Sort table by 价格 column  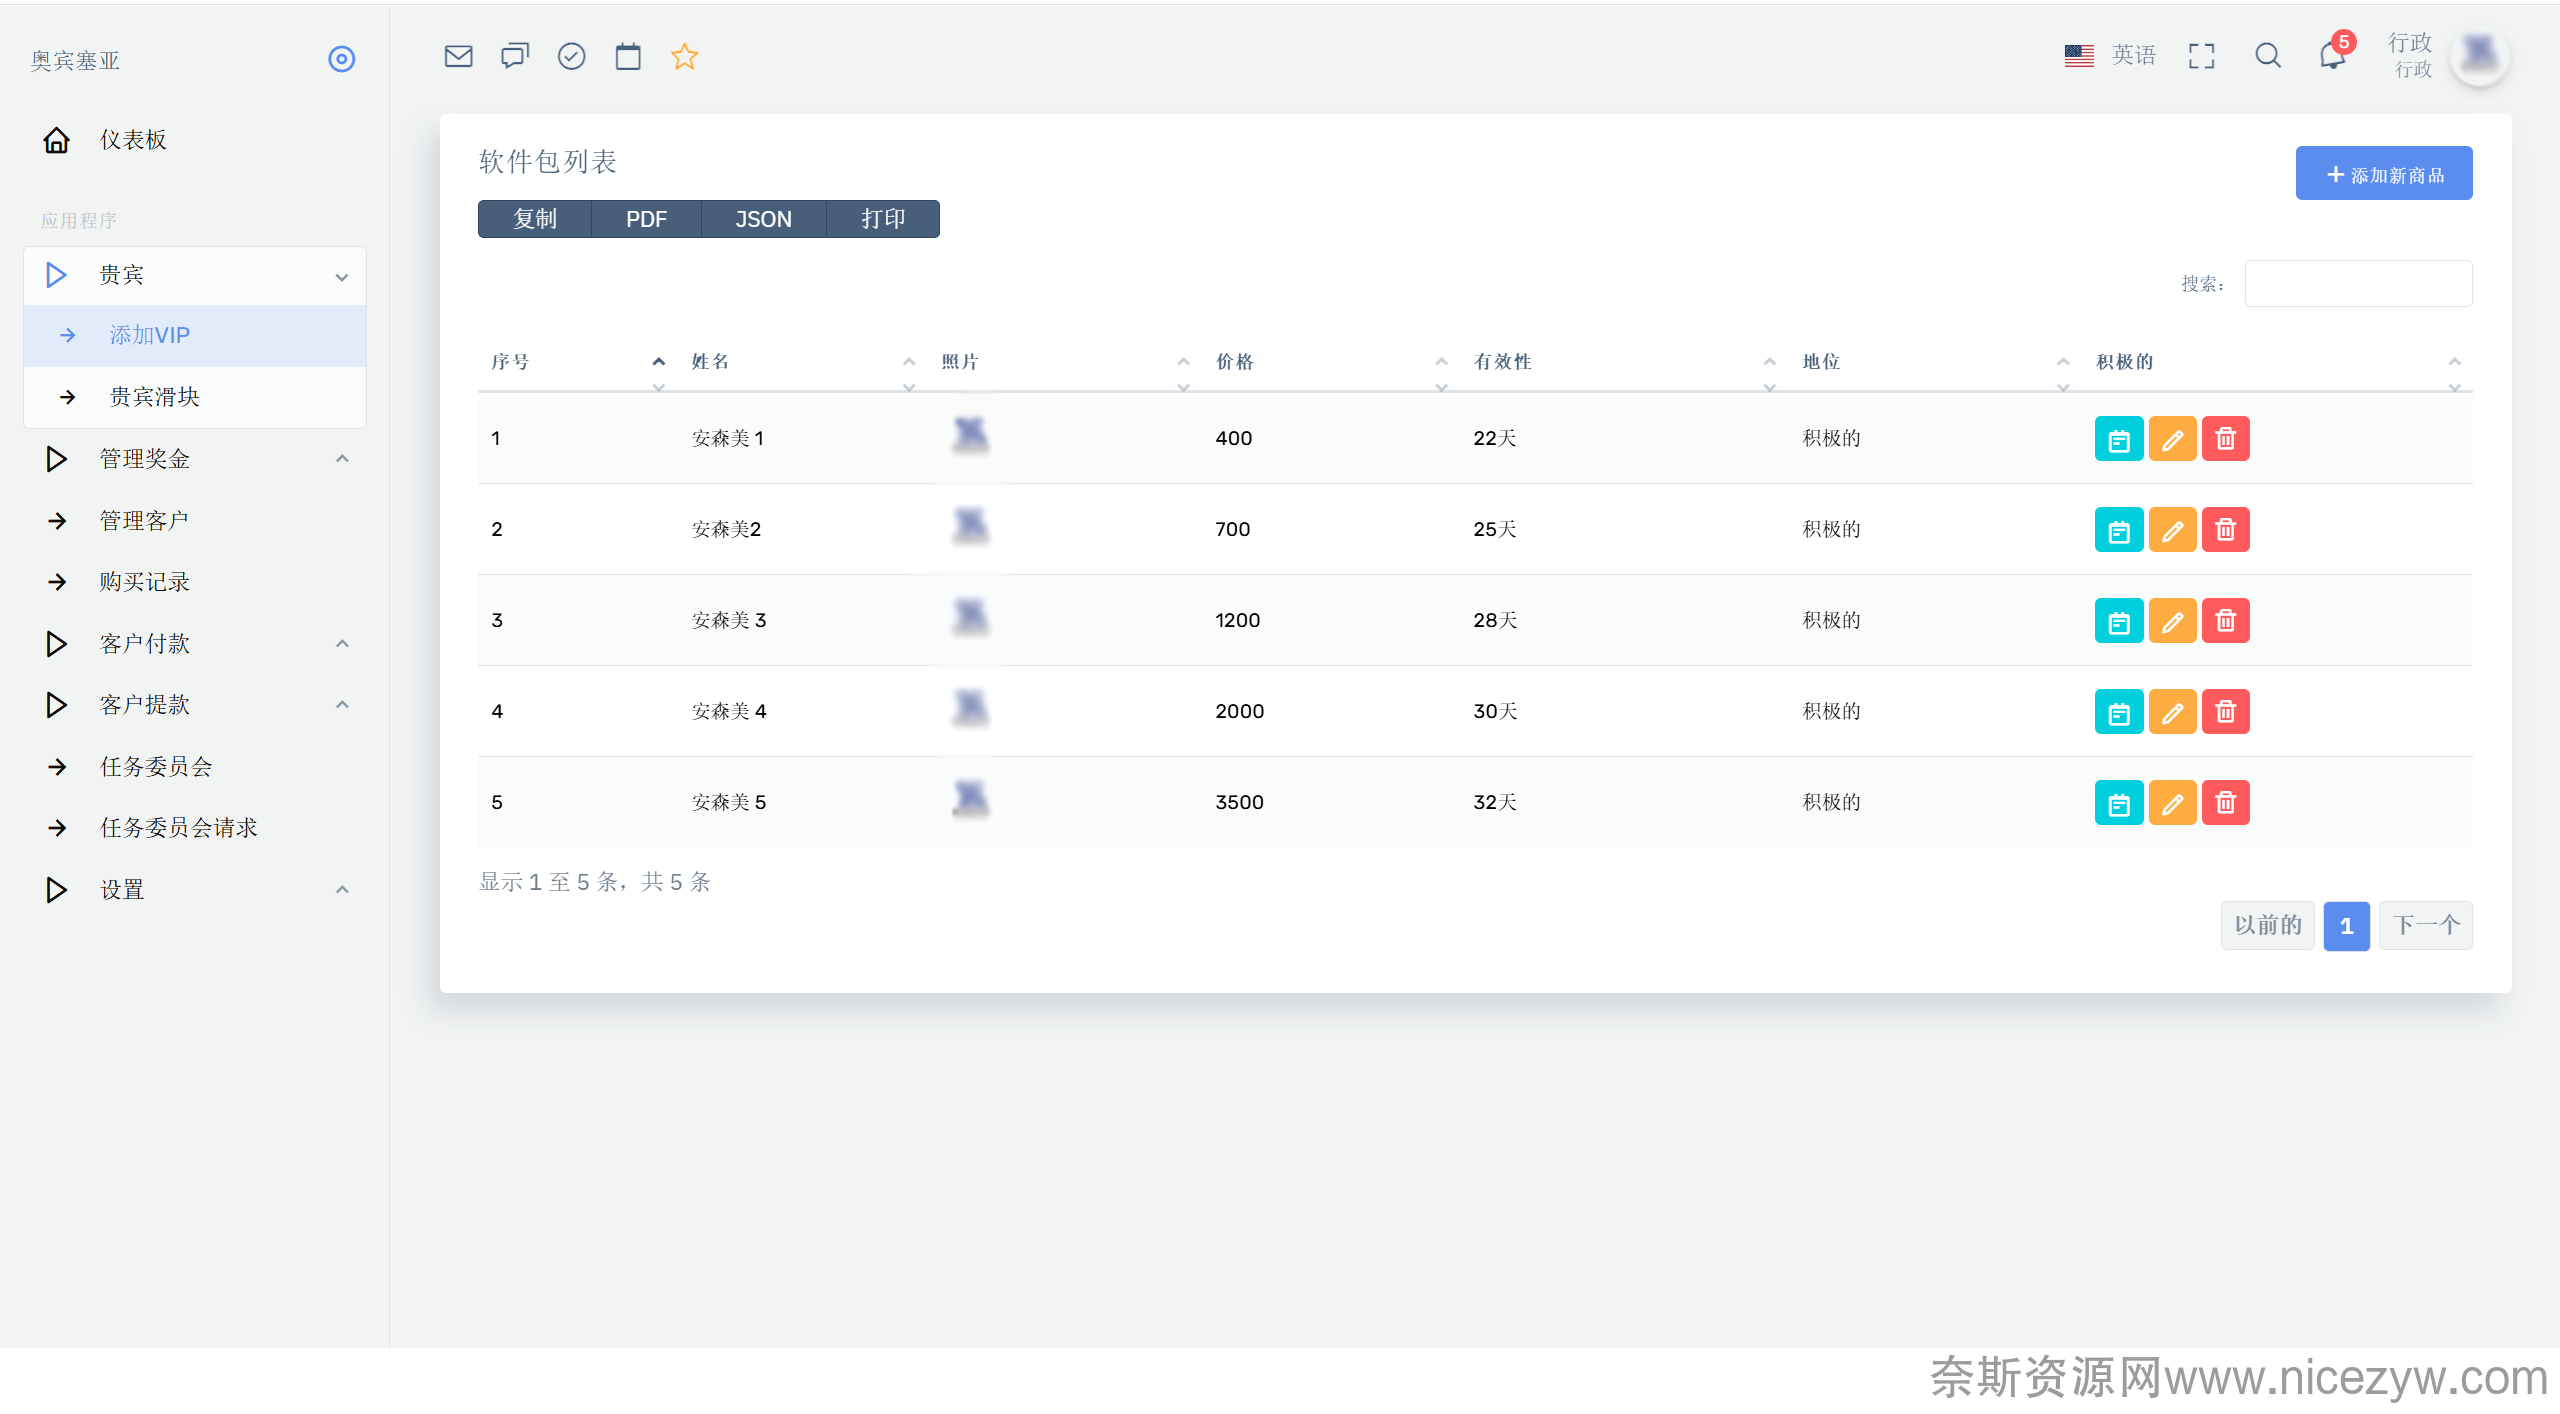[x=1331, y=362]
